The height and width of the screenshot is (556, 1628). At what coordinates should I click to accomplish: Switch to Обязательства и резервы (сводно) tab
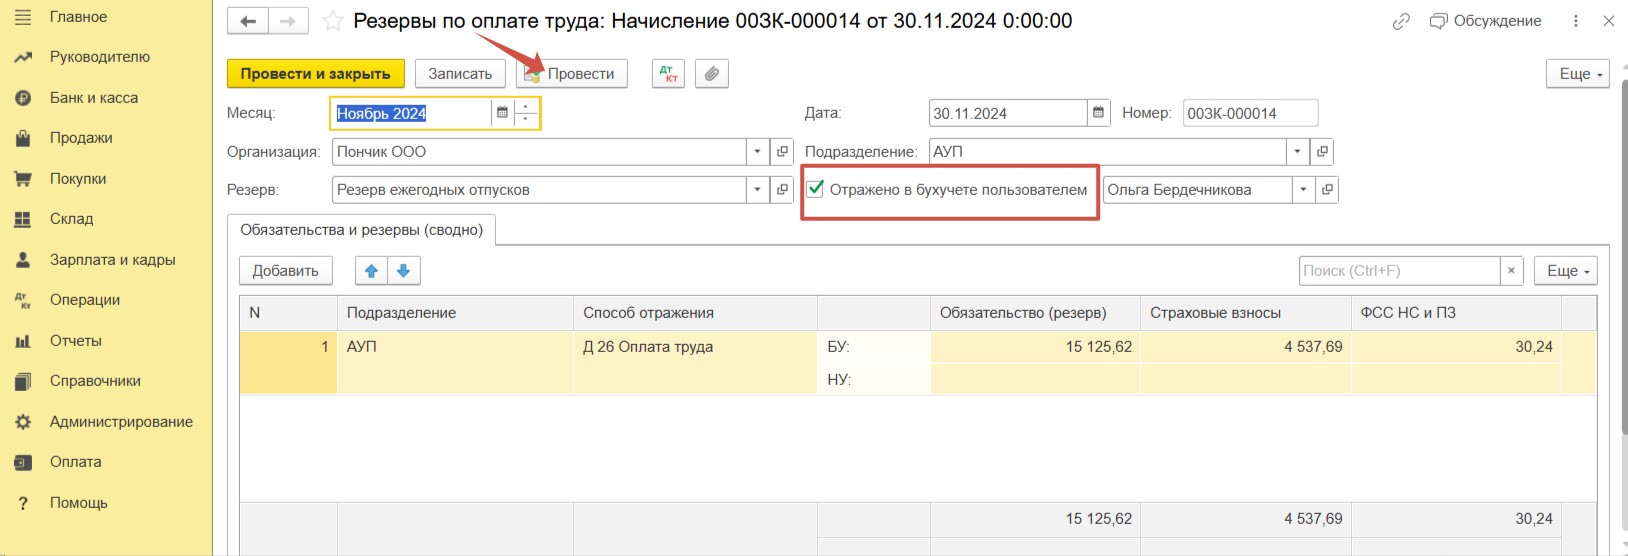click(x=361, y=230)
